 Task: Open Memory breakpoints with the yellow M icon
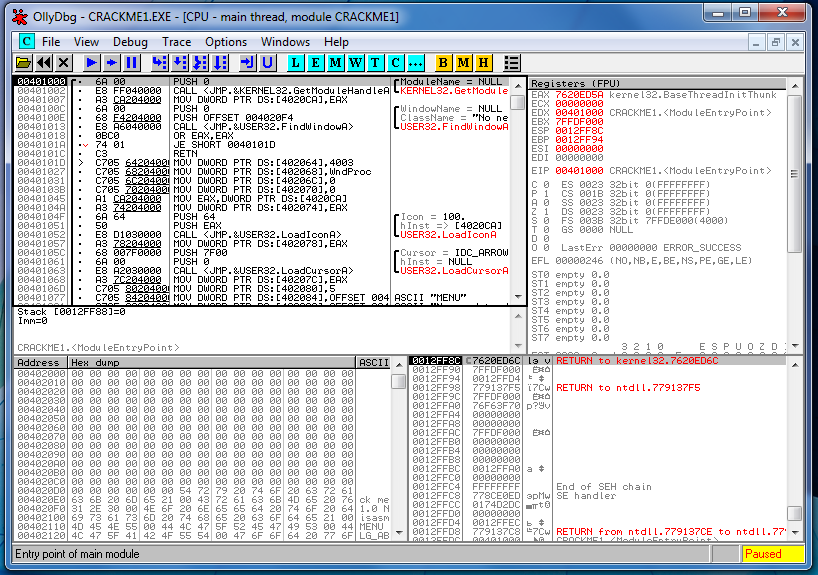[x=463, y=63]
